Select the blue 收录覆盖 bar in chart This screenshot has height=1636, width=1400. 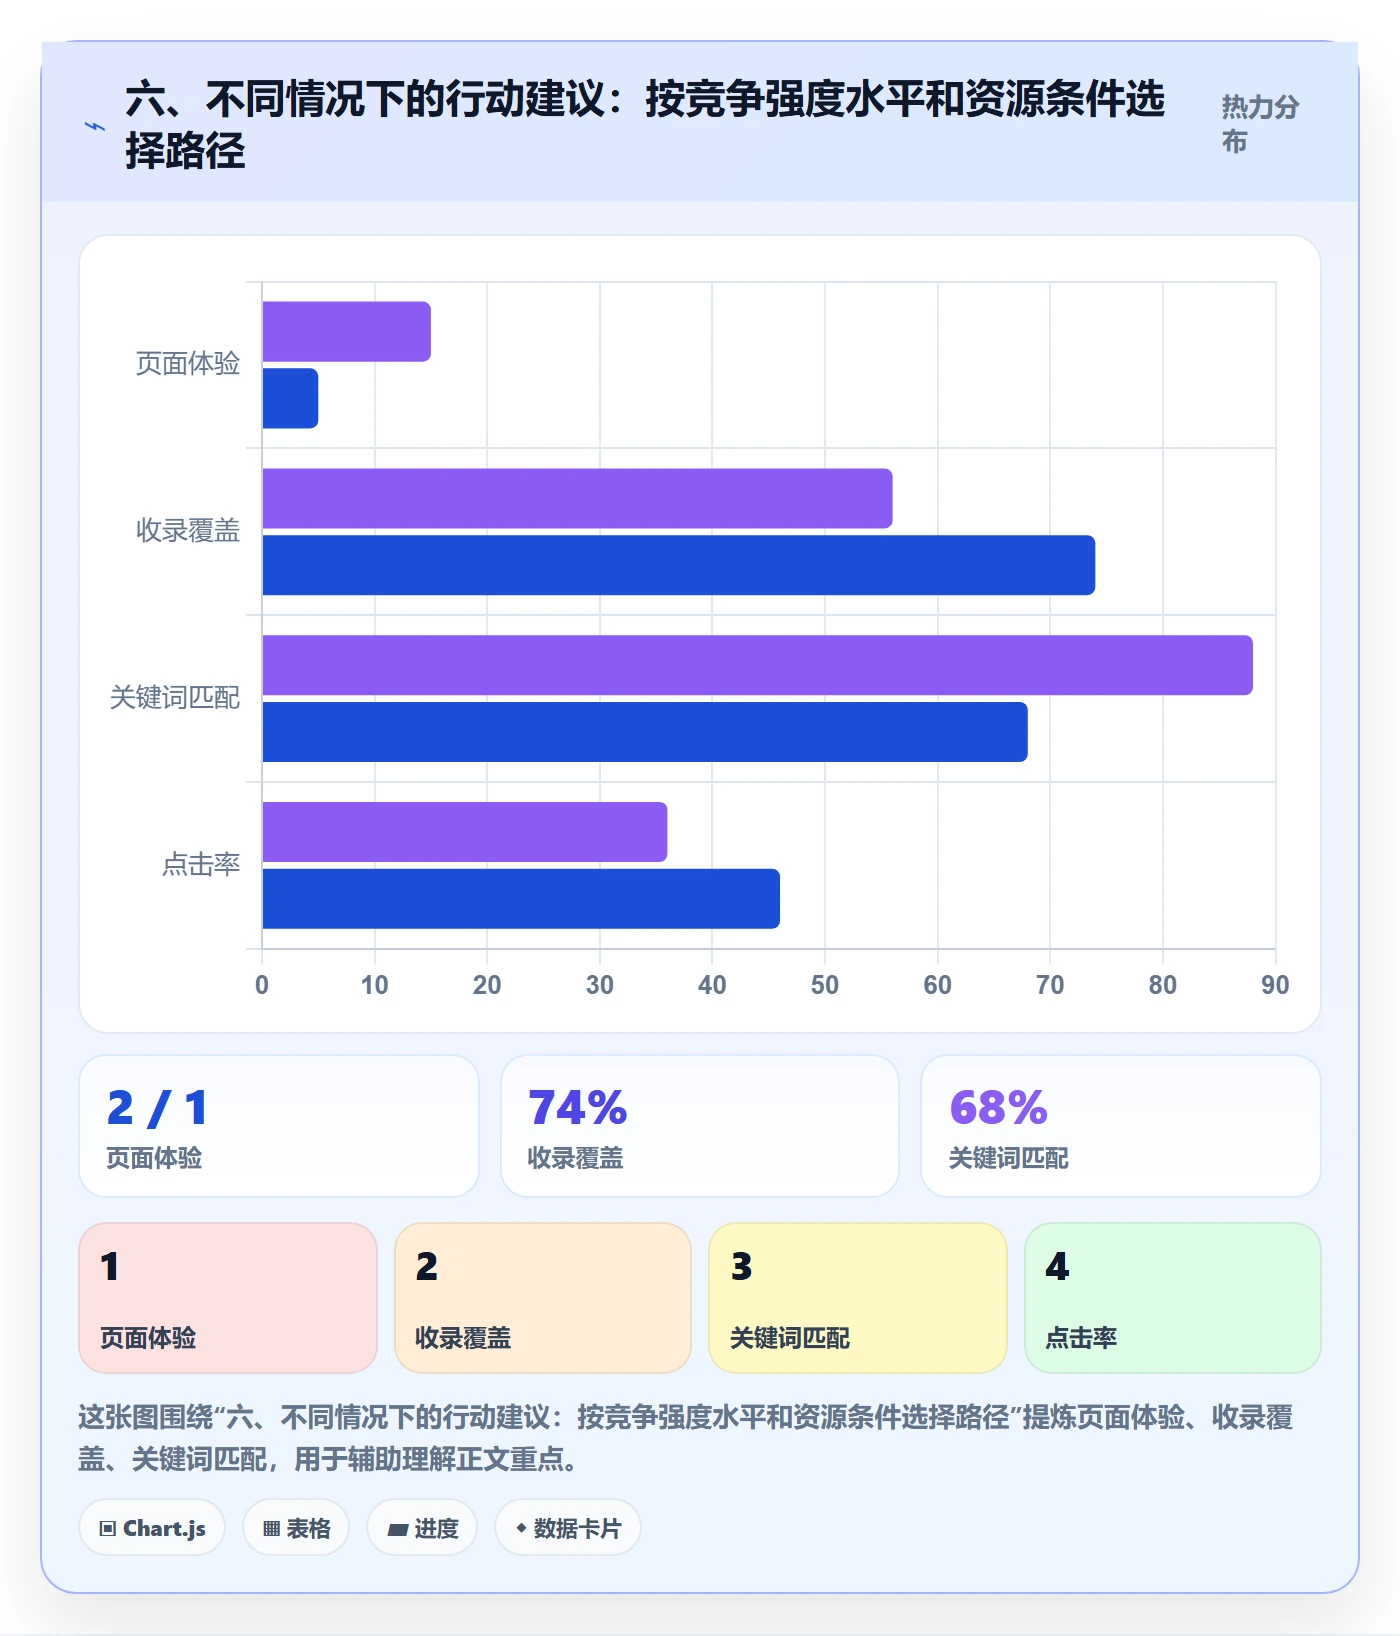679,565
